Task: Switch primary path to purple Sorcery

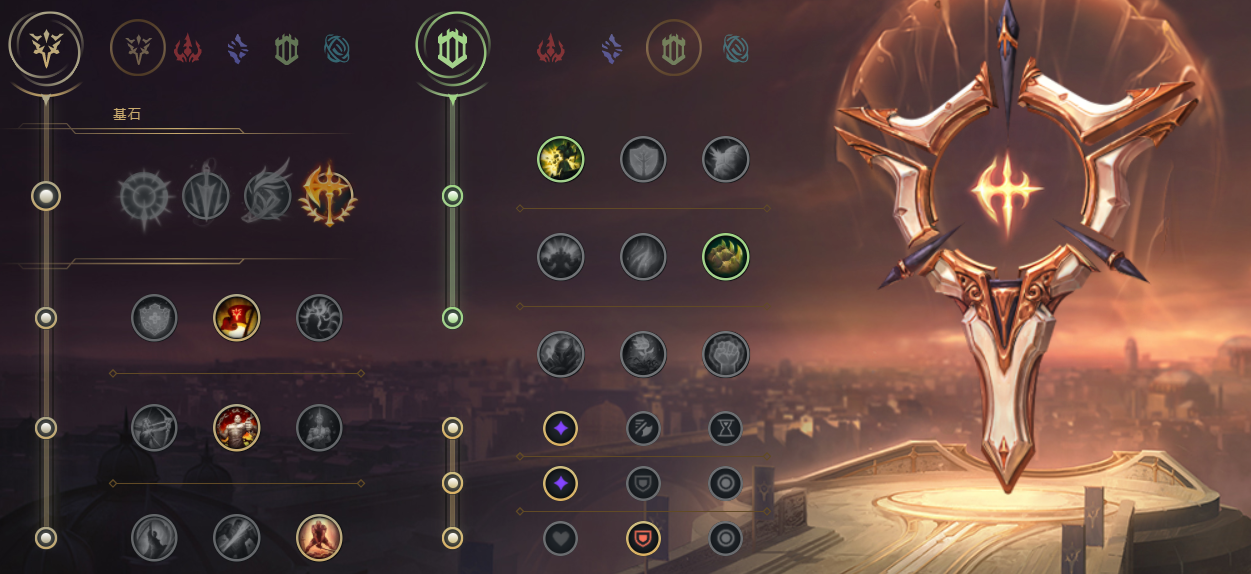Action: coord(237,48)
